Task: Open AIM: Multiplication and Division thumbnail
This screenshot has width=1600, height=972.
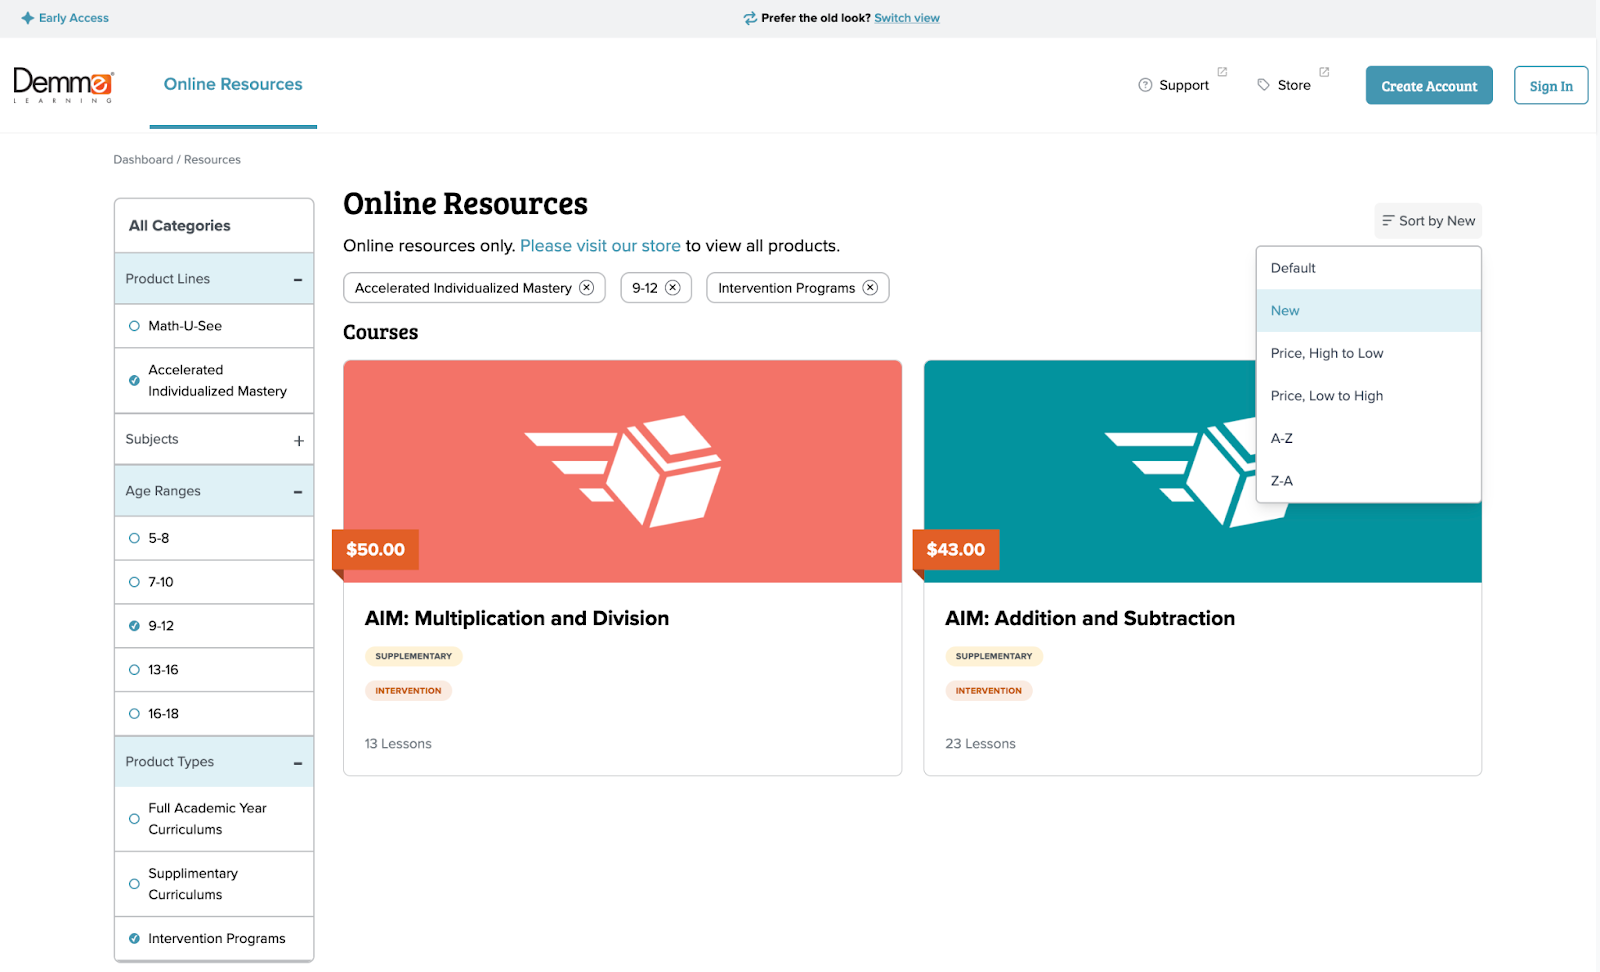Action: point(622,472)
